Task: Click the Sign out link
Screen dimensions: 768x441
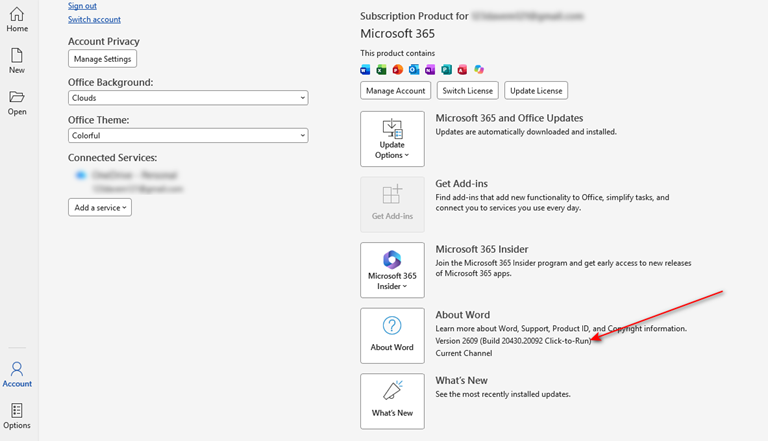Action: click(x=82, y=6)
